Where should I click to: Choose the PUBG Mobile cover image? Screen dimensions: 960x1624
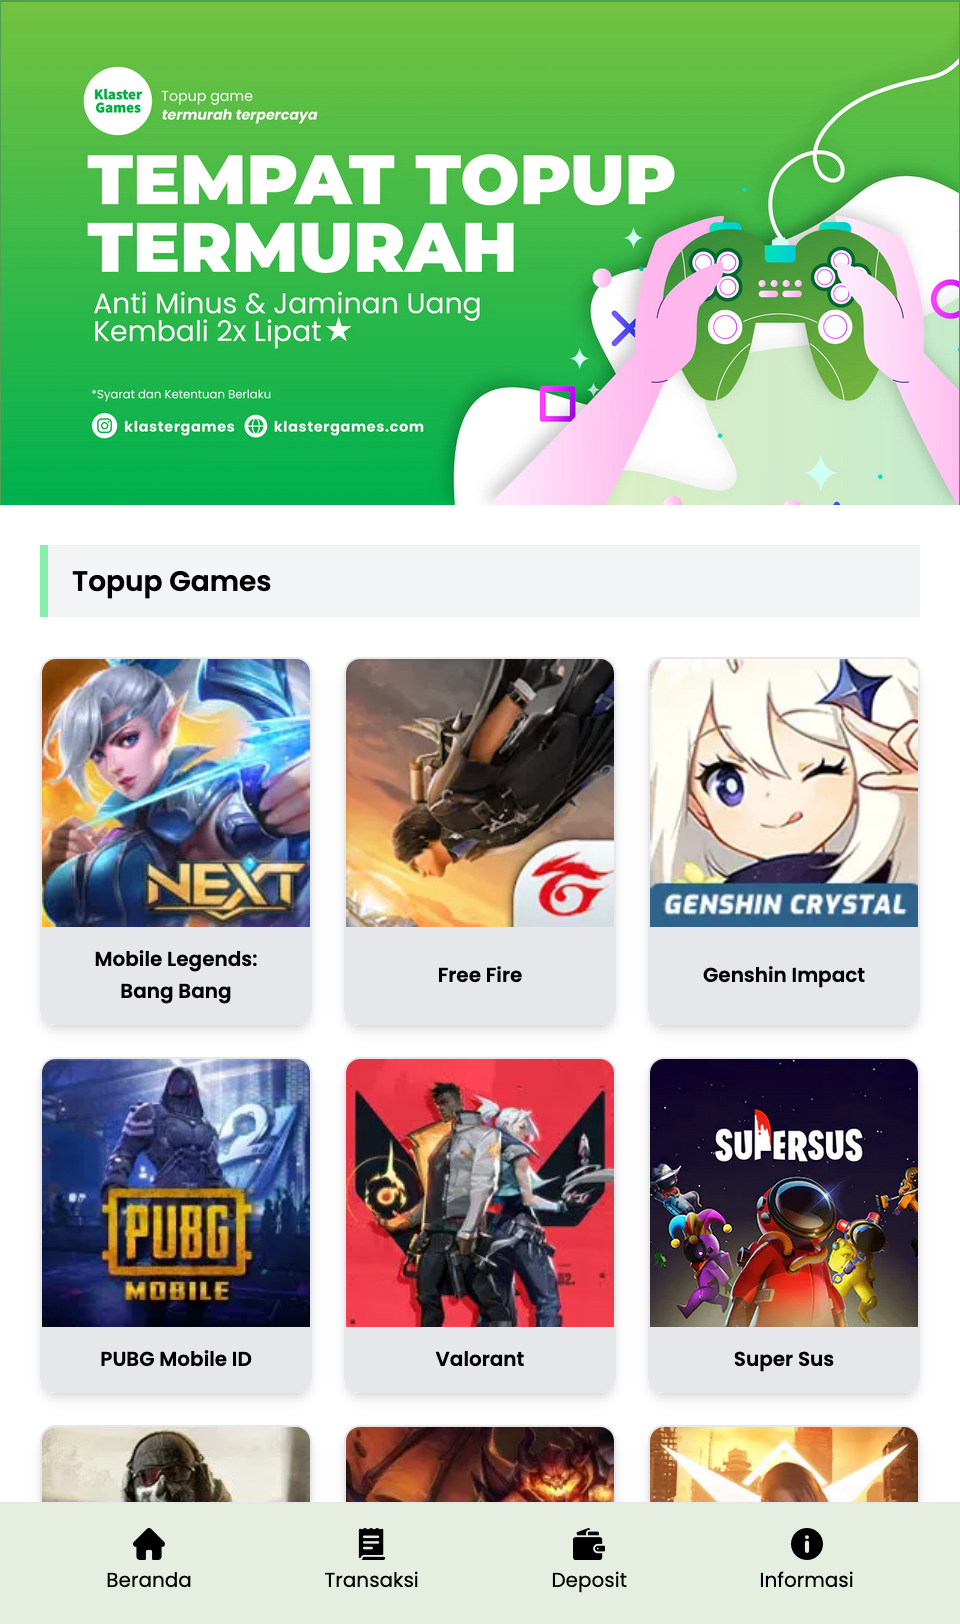[176, 1193]
